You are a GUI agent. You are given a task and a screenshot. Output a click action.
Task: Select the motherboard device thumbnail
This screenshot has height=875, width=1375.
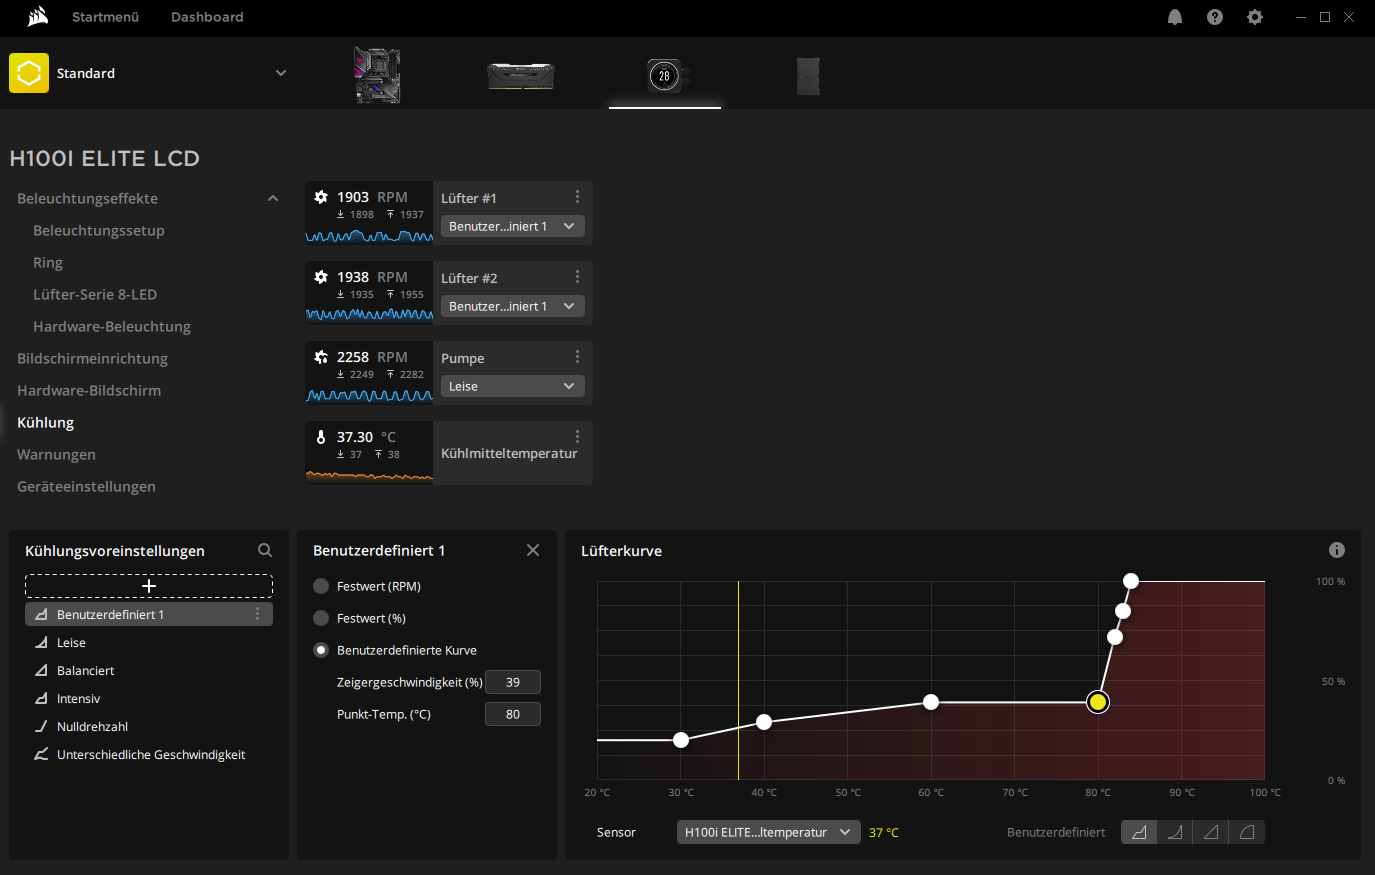click(377, 75)
